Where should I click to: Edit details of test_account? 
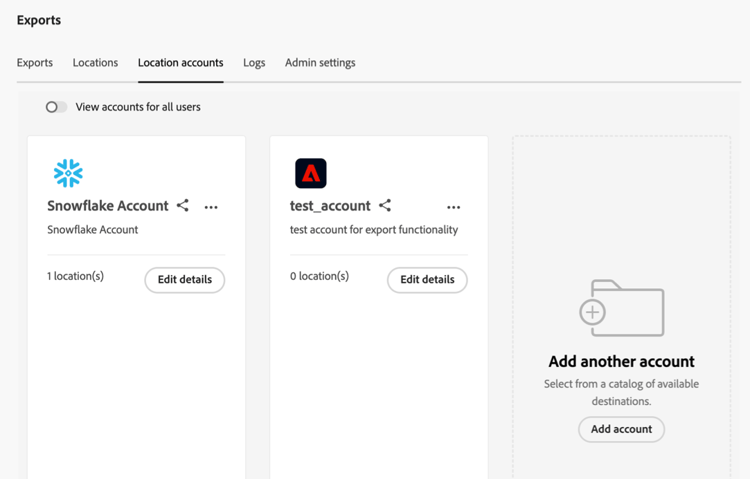tap(427, 280)
